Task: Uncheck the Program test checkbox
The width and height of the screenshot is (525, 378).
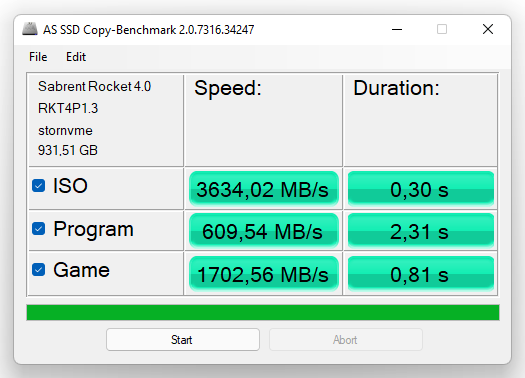Action: point(39,229)
